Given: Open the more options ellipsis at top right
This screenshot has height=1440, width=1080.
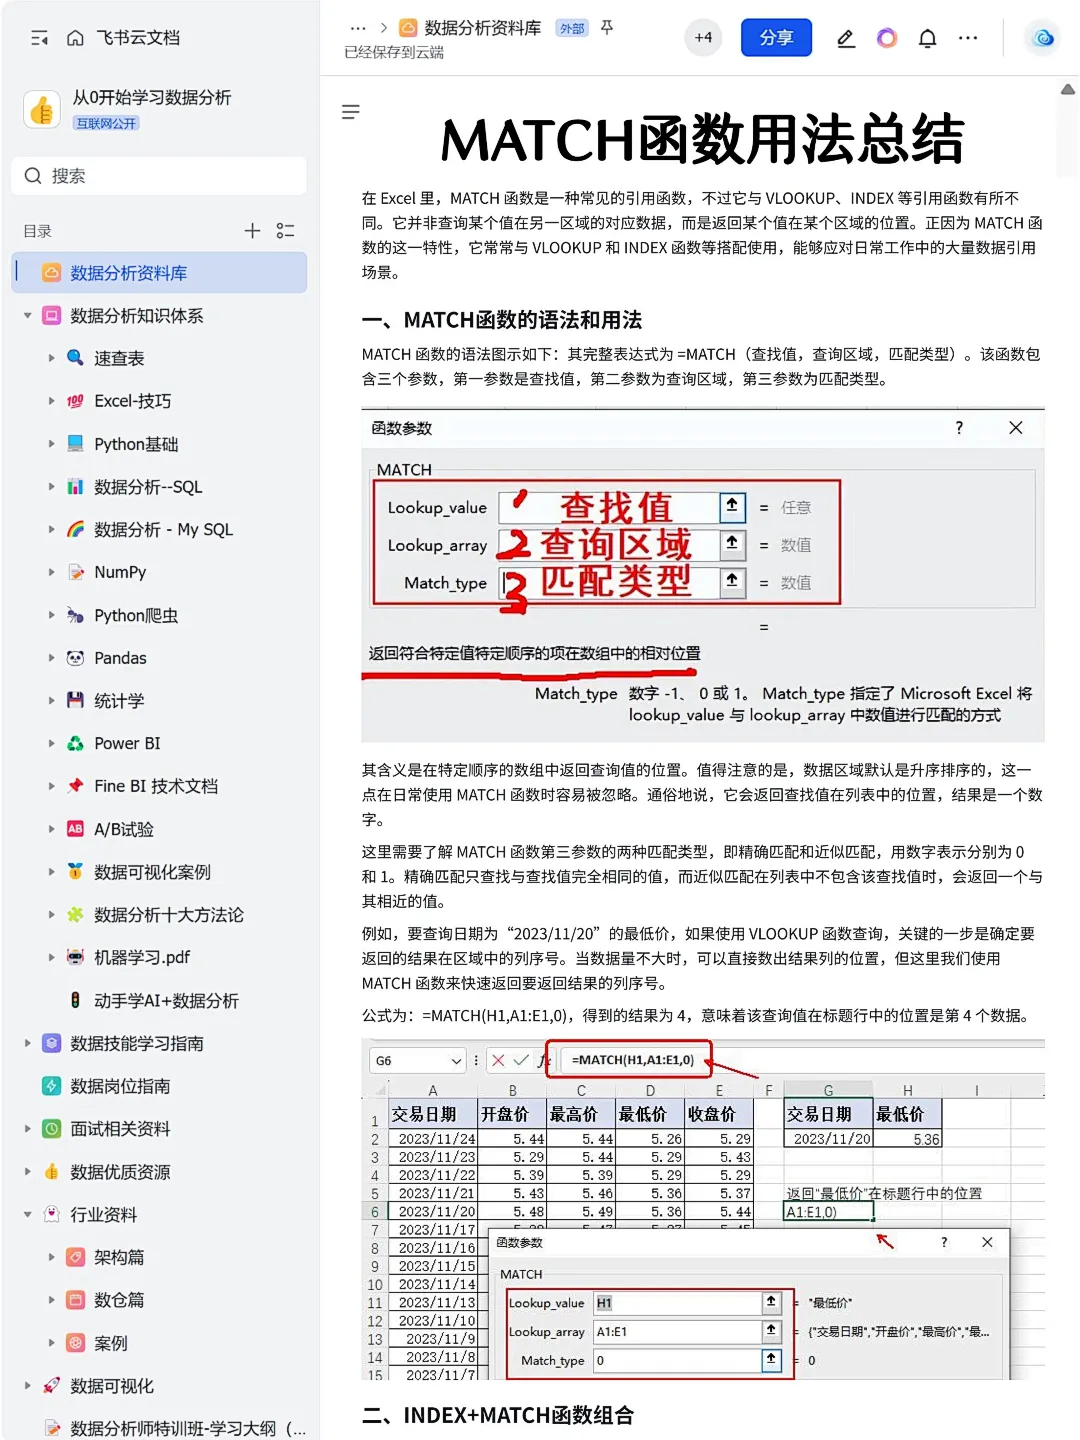Looking at the screenshot, I should point(968,38).
